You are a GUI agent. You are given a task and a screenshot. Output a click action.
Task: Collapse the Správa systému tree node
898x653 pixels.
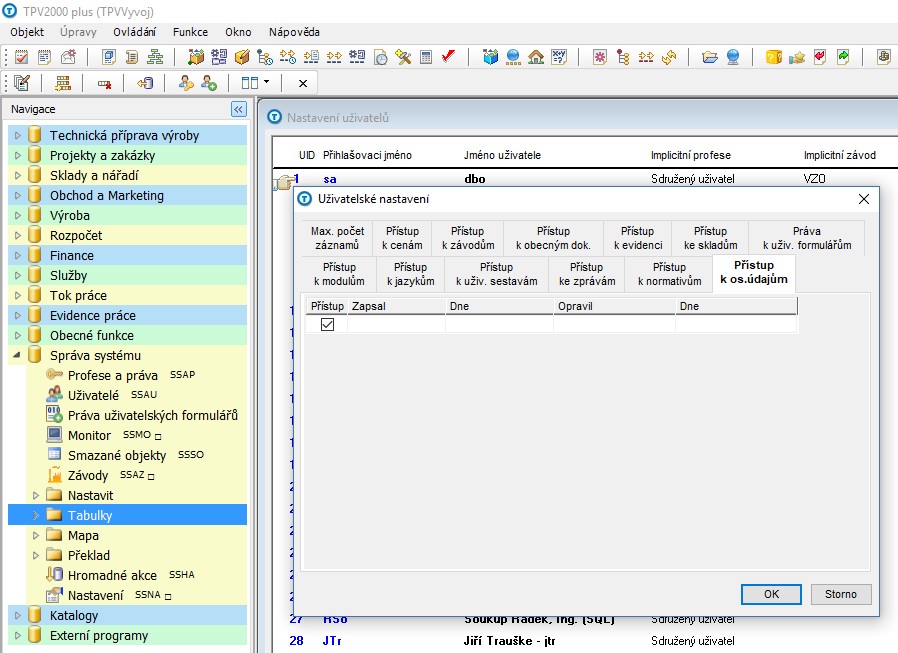[x=17, y=355]
